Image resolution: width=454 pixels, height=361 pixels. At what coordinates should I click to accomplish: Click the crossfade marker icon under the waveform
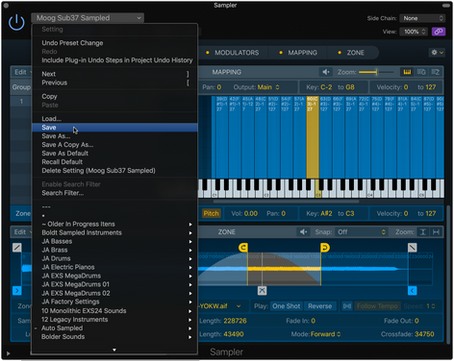click(x=262, y=291)
